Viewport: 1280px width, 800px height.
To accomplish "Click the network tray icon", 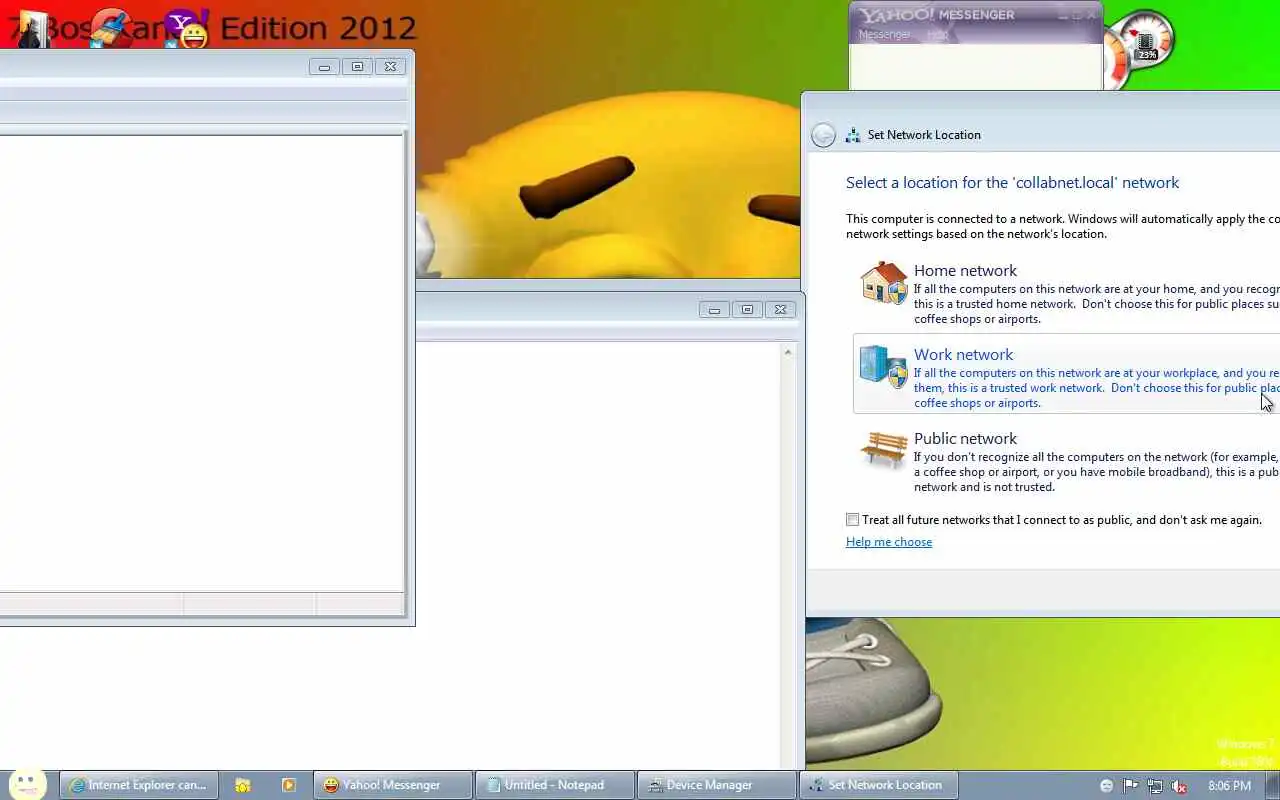I will [x=1155, y=786].
